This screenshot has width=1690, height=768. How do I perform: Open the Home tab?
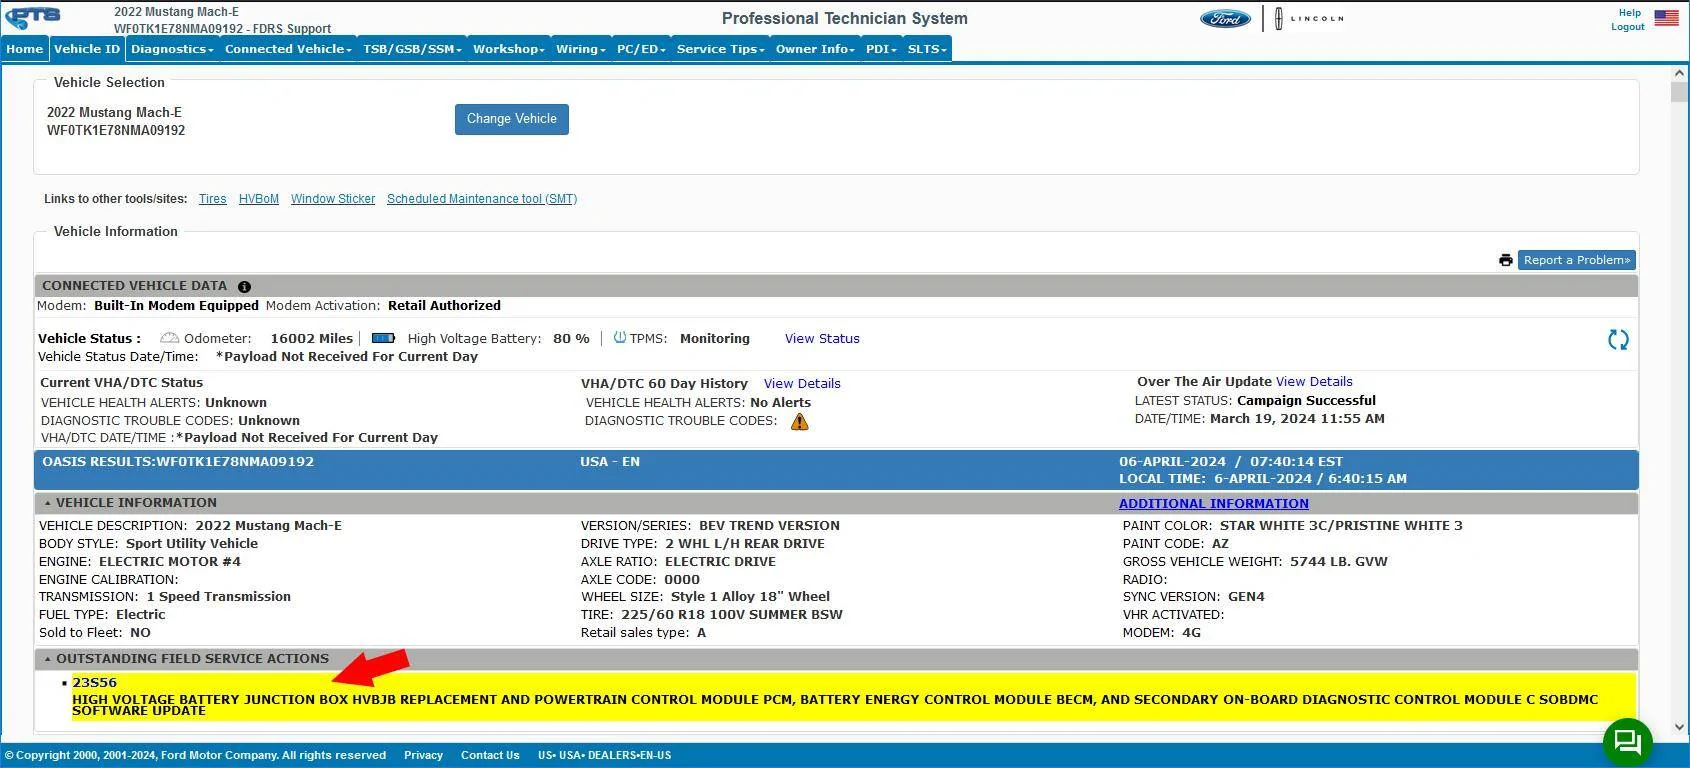pos(25,49)
